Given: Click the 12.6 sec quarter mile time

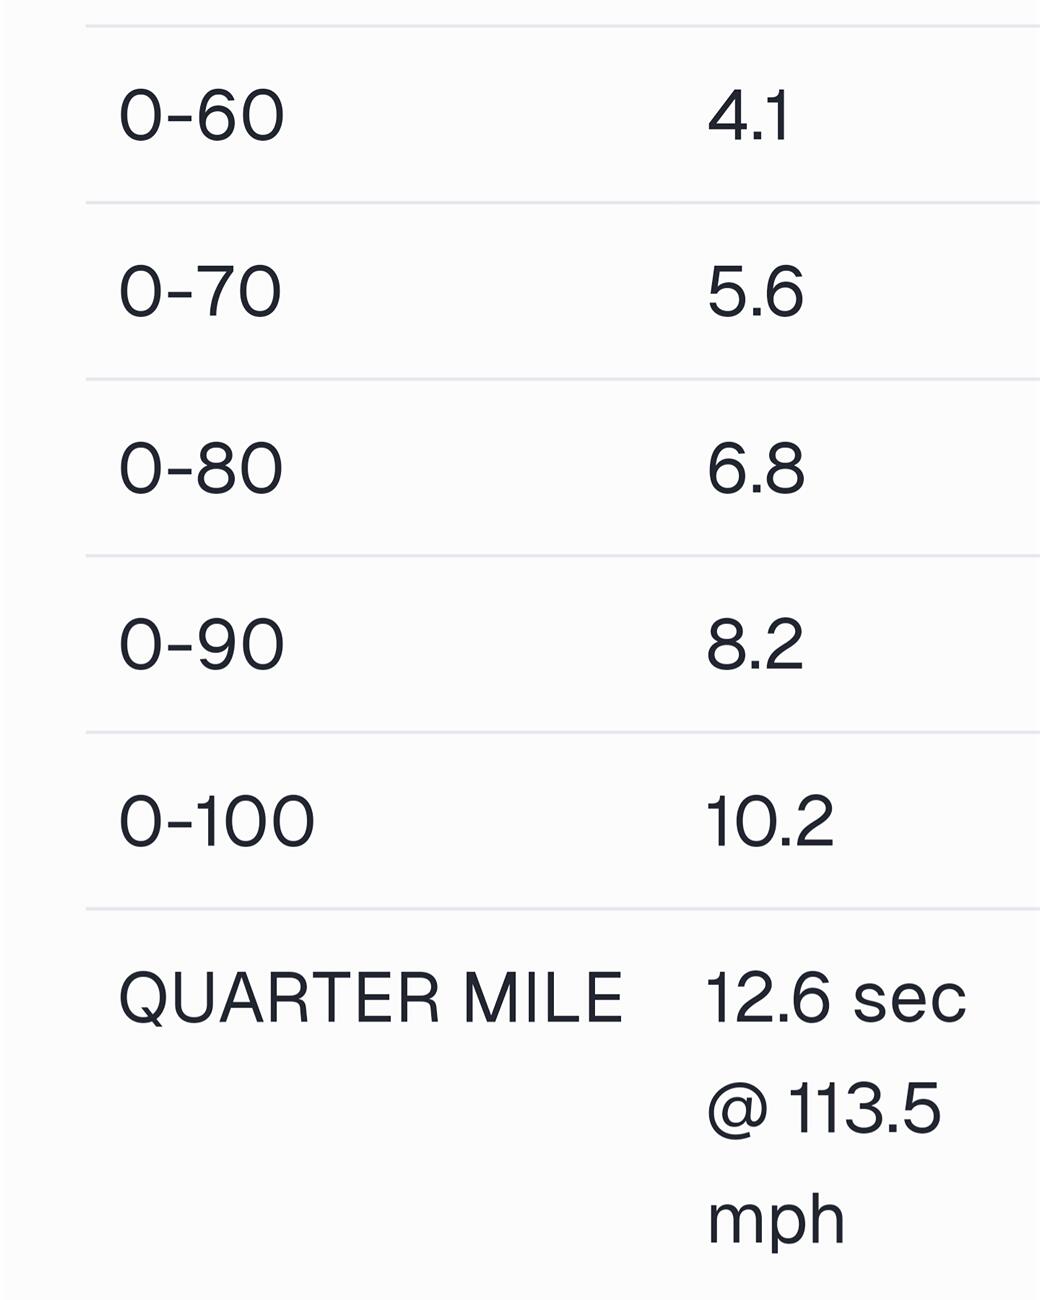Looking at the screenshot, I should tap(836, 997).
